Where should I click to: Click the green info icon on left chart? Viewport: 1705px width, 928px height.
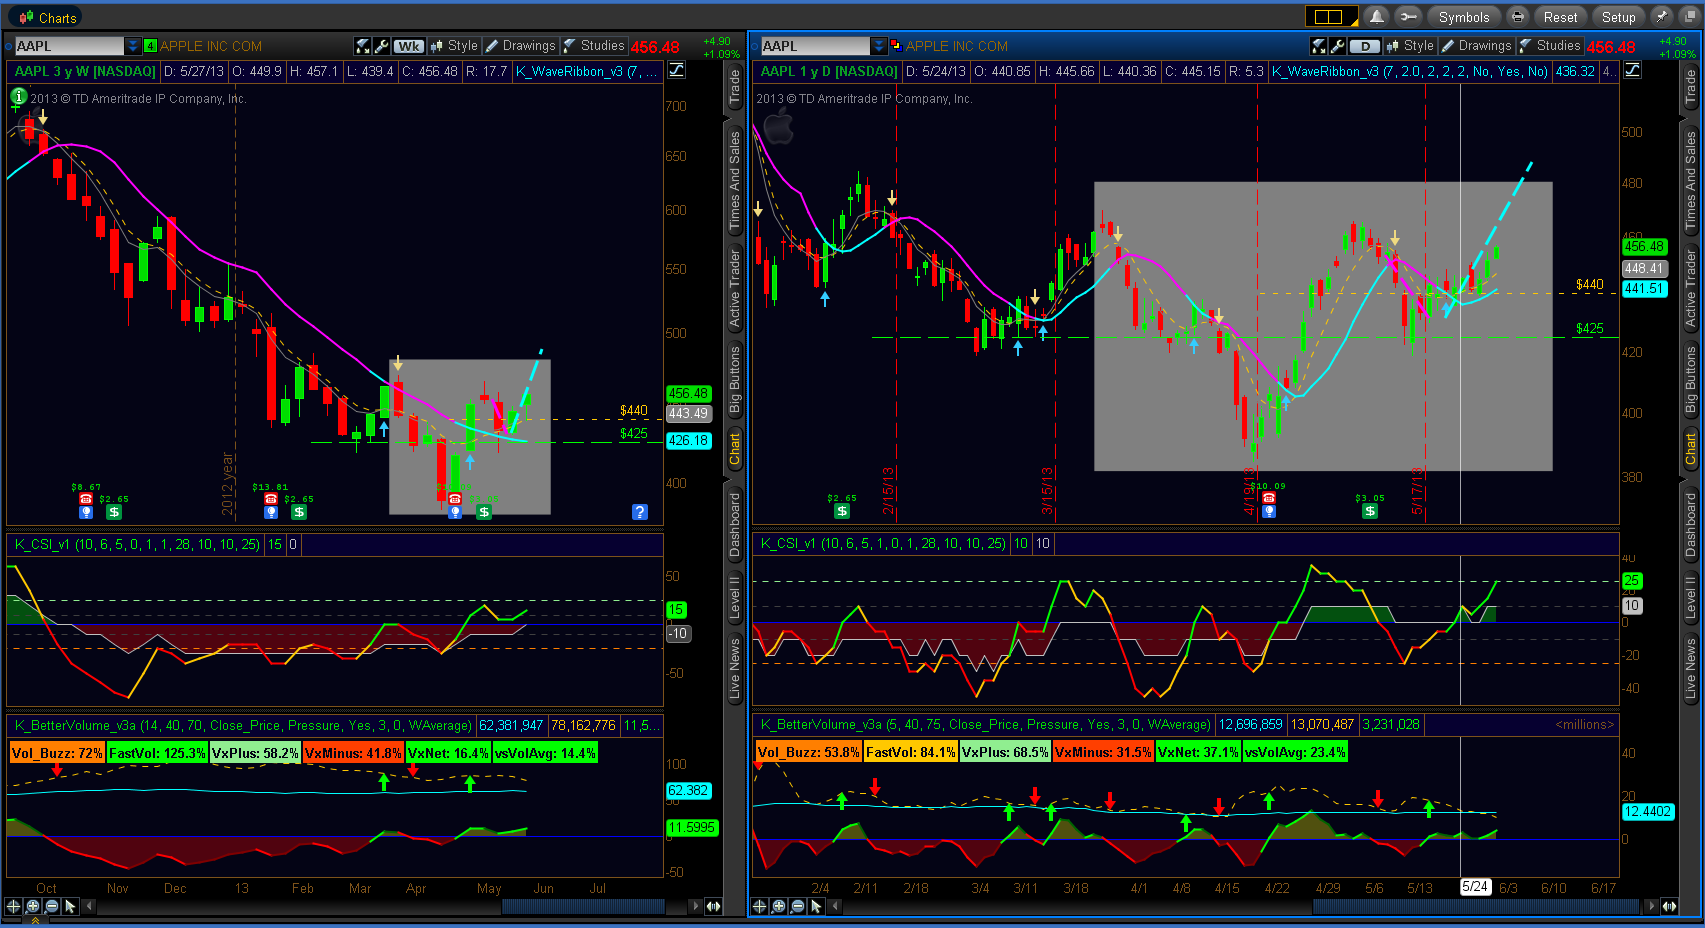[18, 97]
